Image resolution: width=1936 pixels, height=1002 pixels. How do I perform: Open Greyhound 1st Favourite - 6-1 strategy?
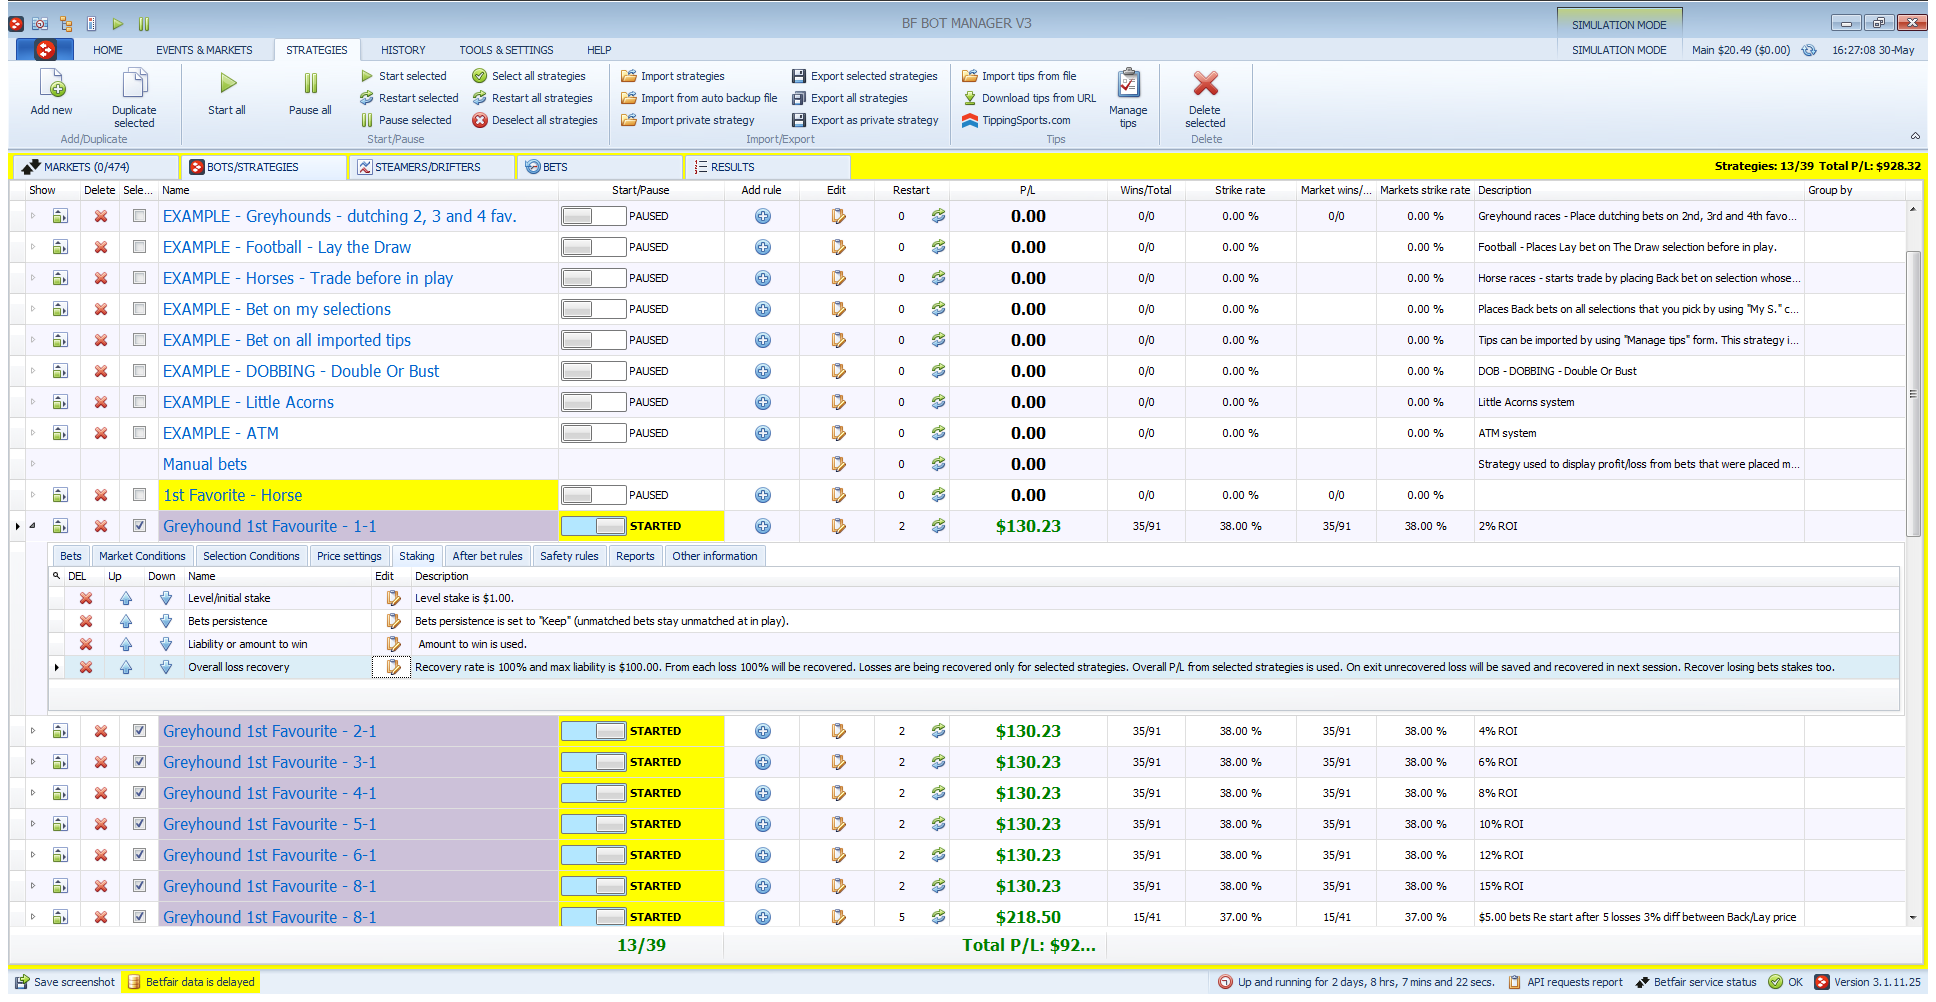pyautogui.click(x=270, y=855)
